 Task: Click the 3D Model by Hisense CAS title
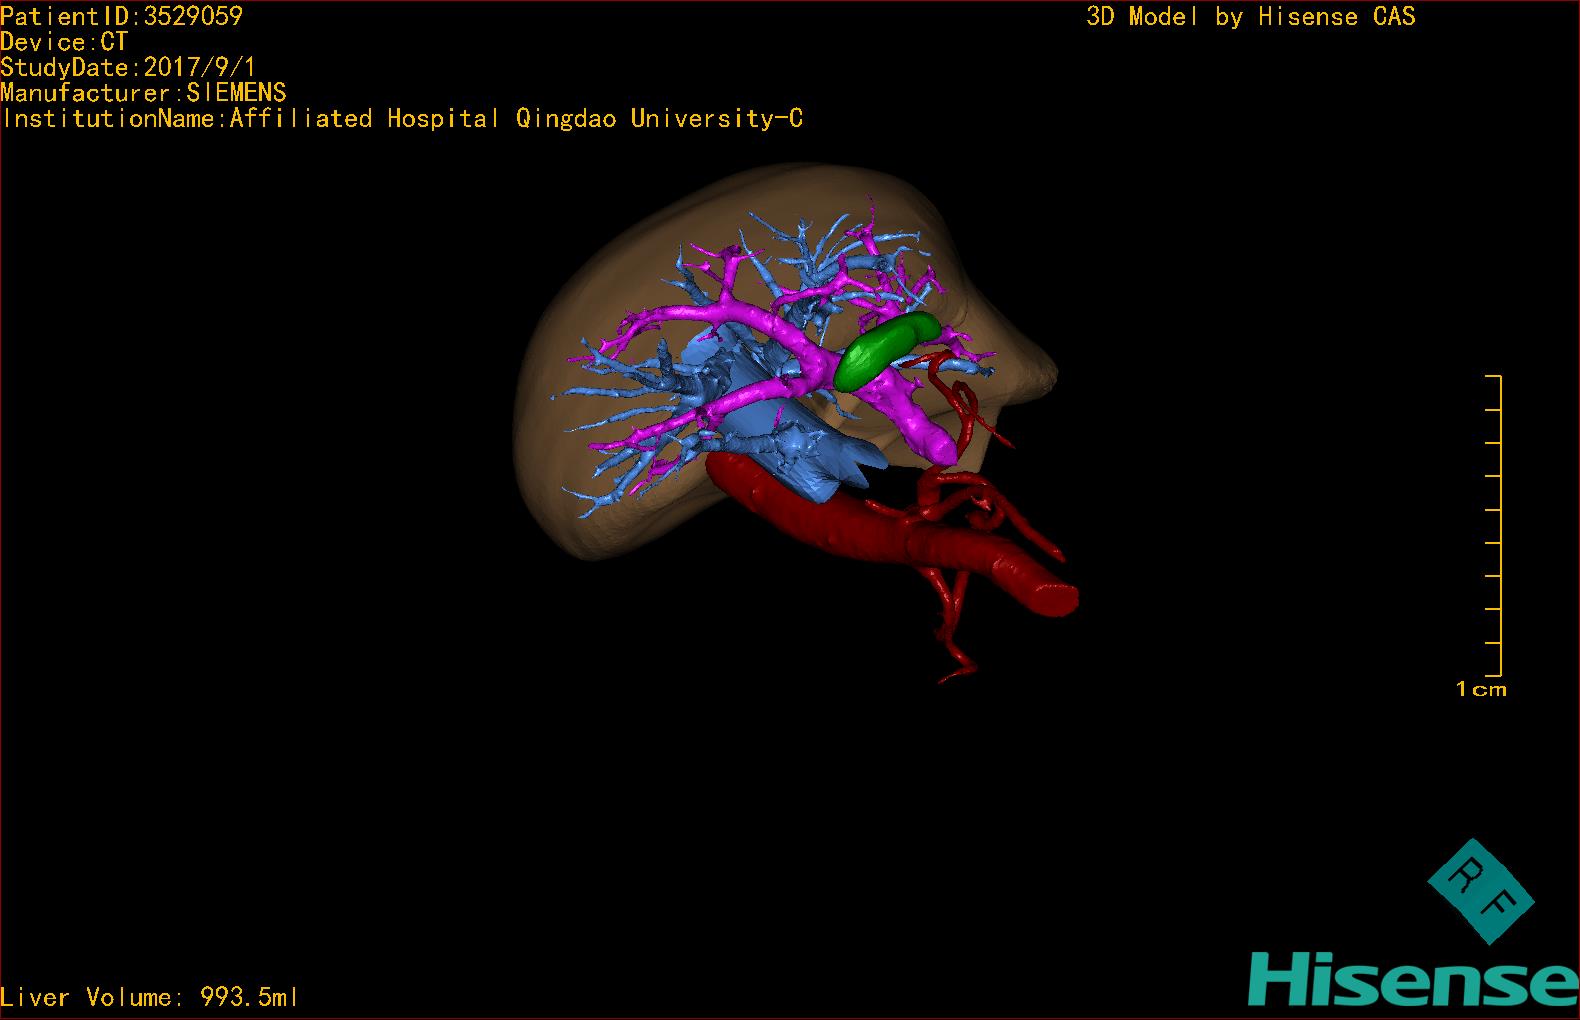pos(1251,17)
